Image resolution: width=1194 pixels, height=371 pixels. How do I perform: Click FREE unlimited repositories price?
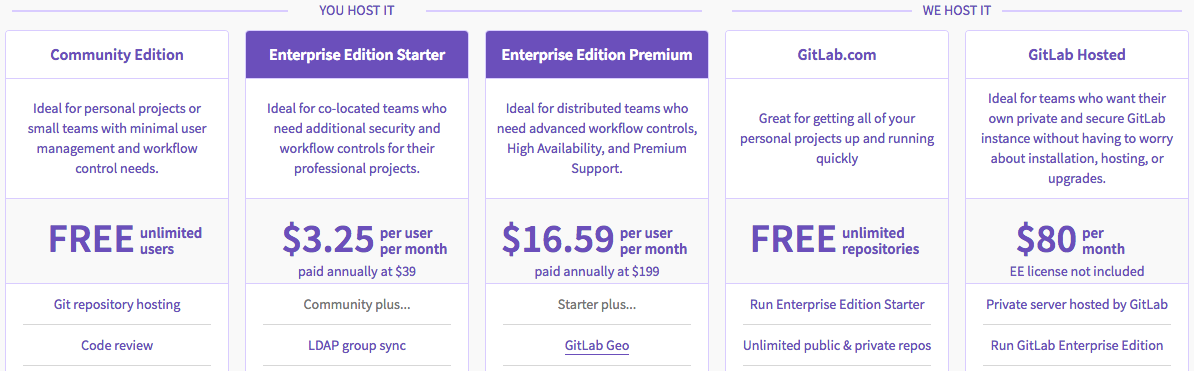835,240
